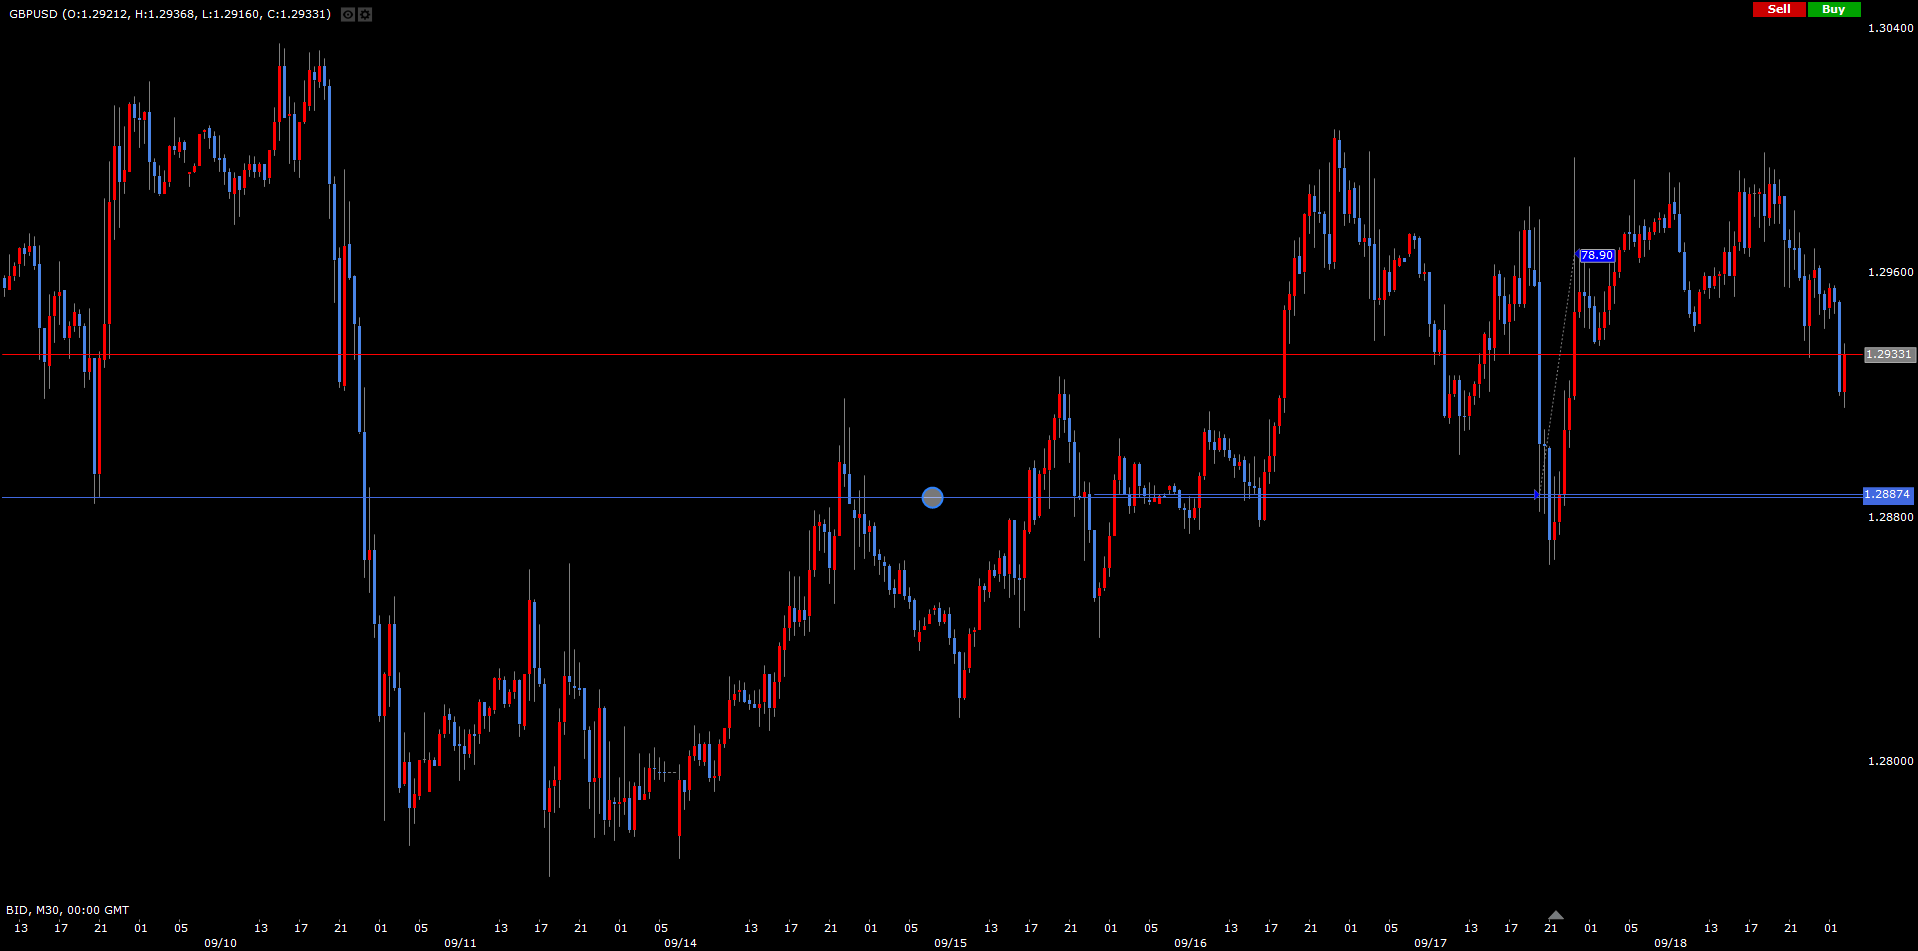Click the green Buy button
This screenshot has height=951, width=1918.
(1833, 9)
